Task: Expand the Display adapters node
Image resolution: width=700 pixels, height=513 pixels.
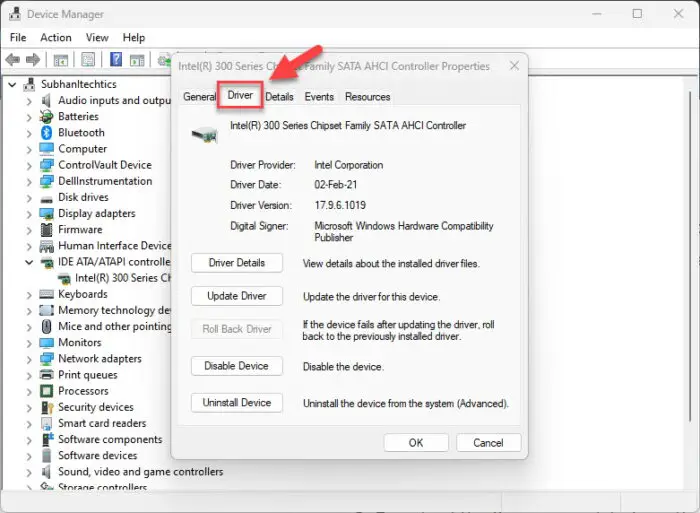Action: 29,214
